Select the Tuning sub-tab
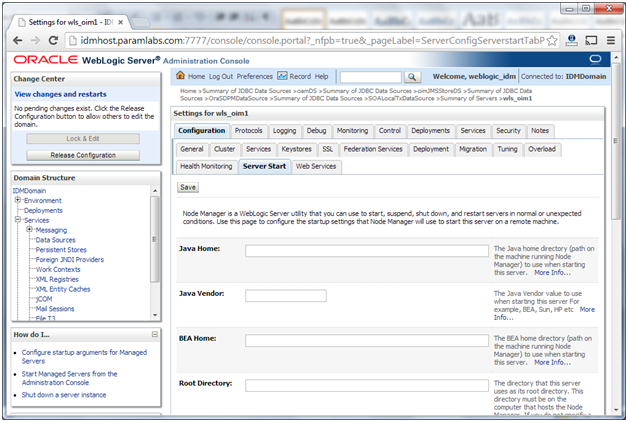 [507, 149]
